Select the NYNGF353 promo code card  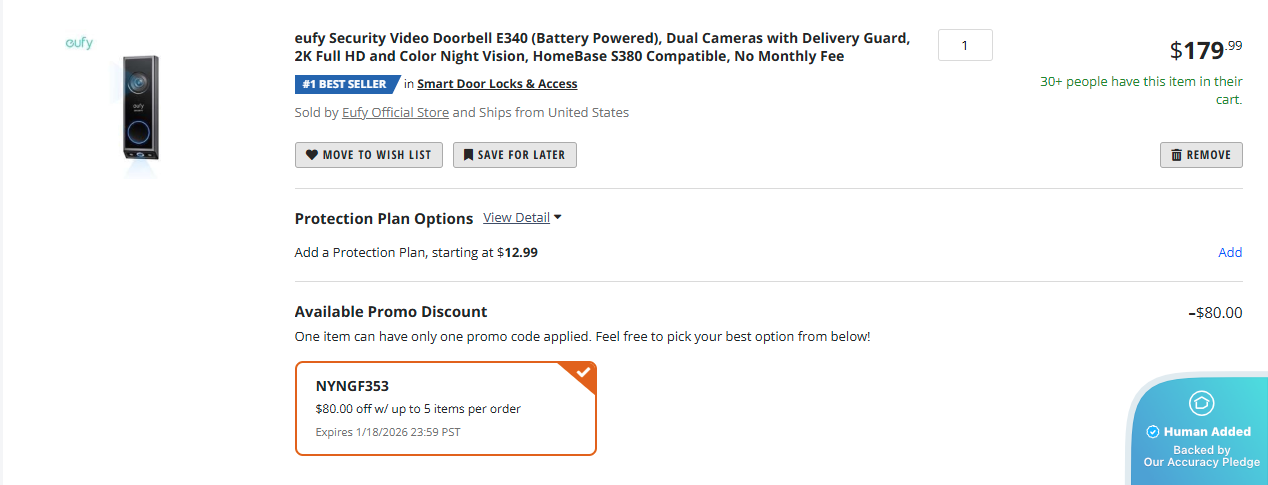pyautogui.click(x=445, y=408)
